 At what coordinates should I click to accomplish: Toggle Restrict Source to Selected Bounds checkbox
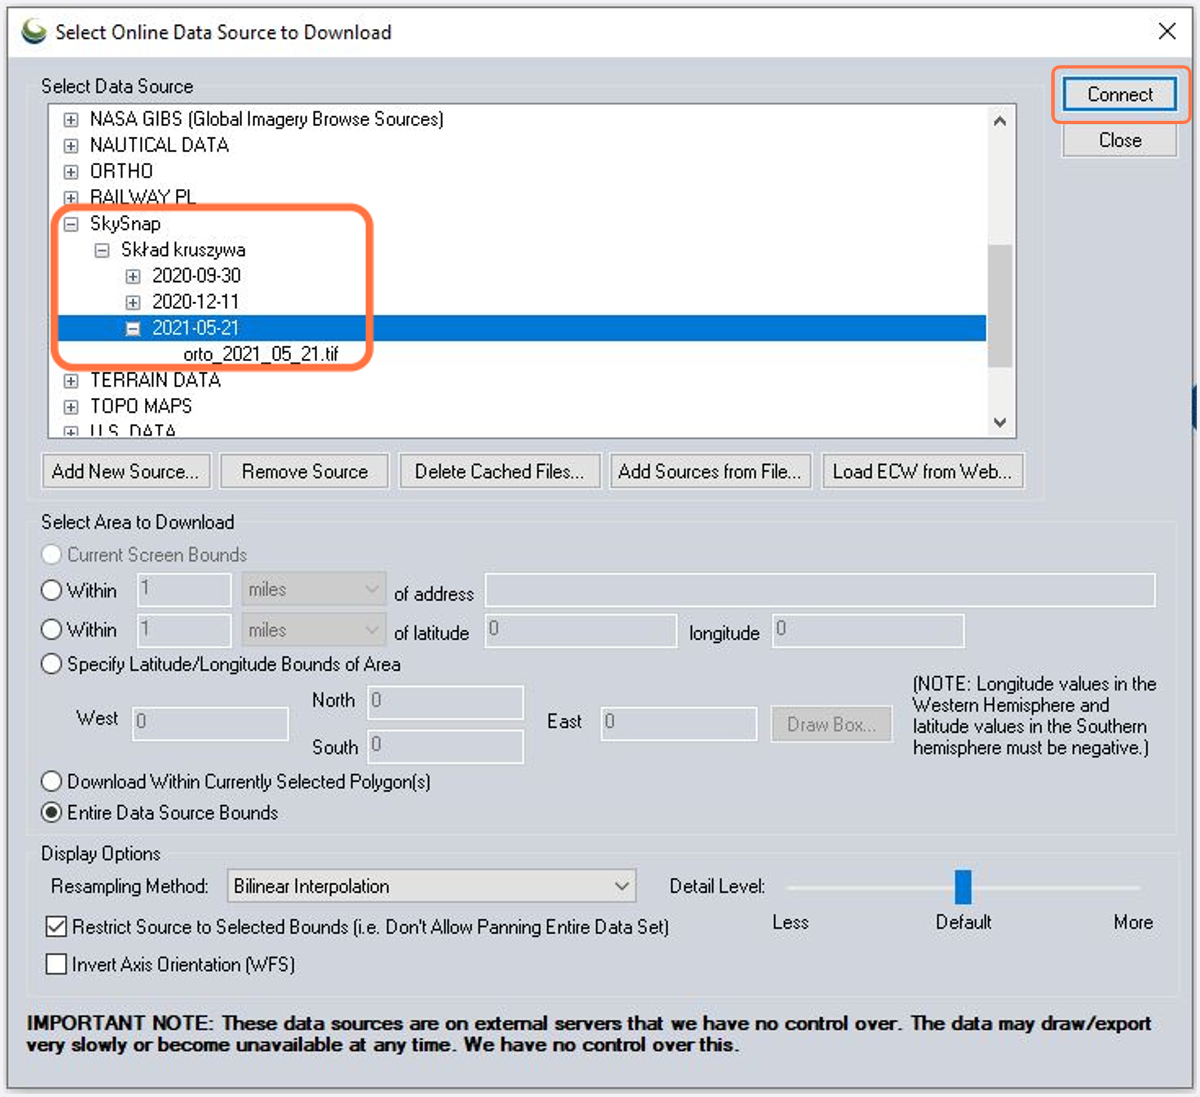57,927
